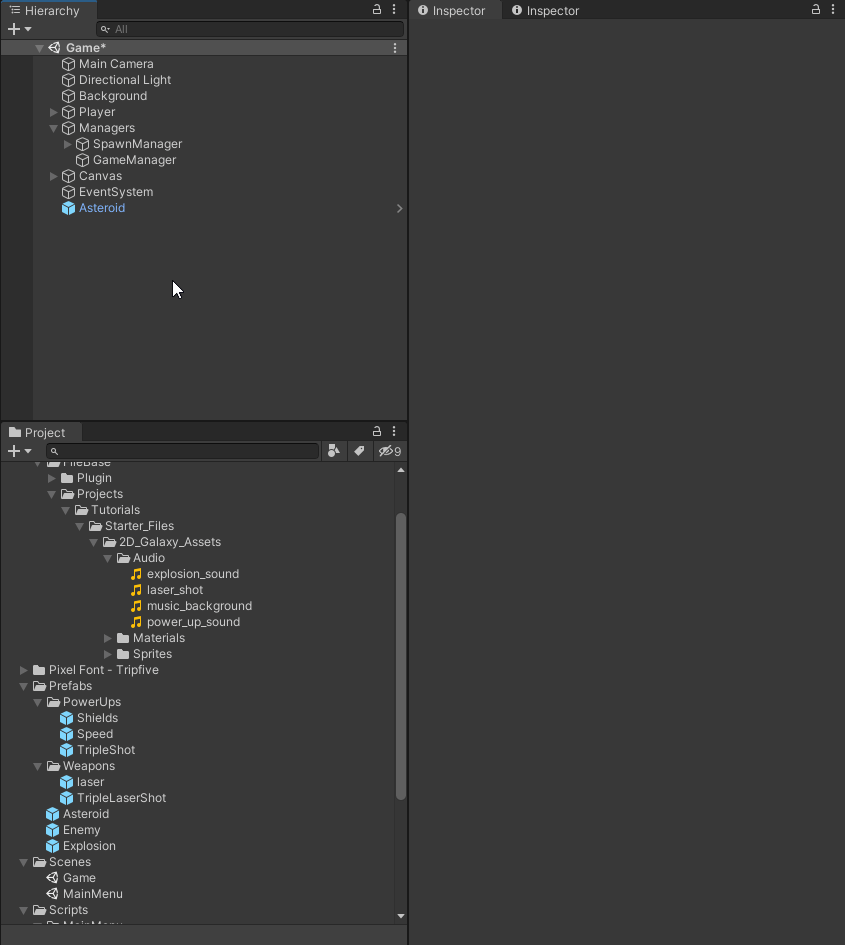This screenshot has width=845, height=945.
Task: Select Background in the Hierarchy
Action: point(113,96)
